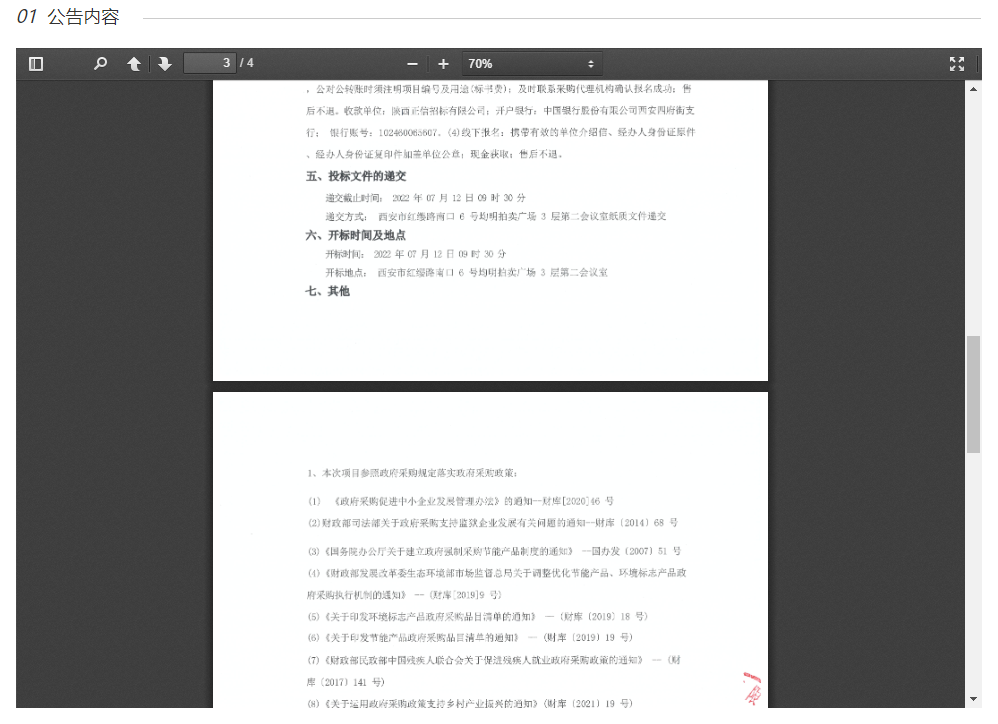Toggle the PDF sidebar panel
The width and height of the screenshot is (998, 724).
coord(36,64)
